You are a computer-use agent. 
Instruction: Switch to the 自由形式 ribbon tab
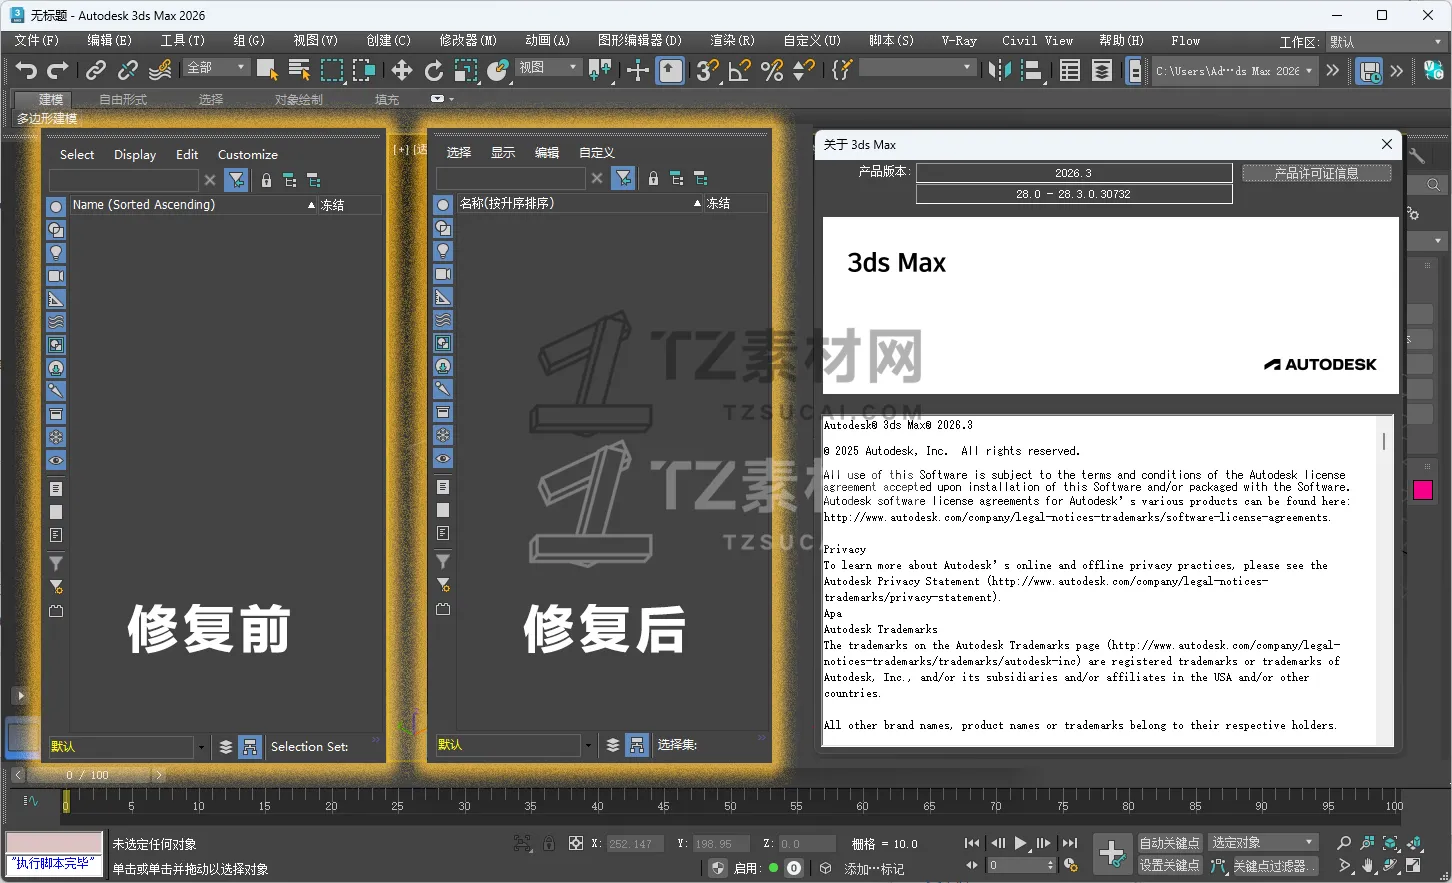(123, 100)
